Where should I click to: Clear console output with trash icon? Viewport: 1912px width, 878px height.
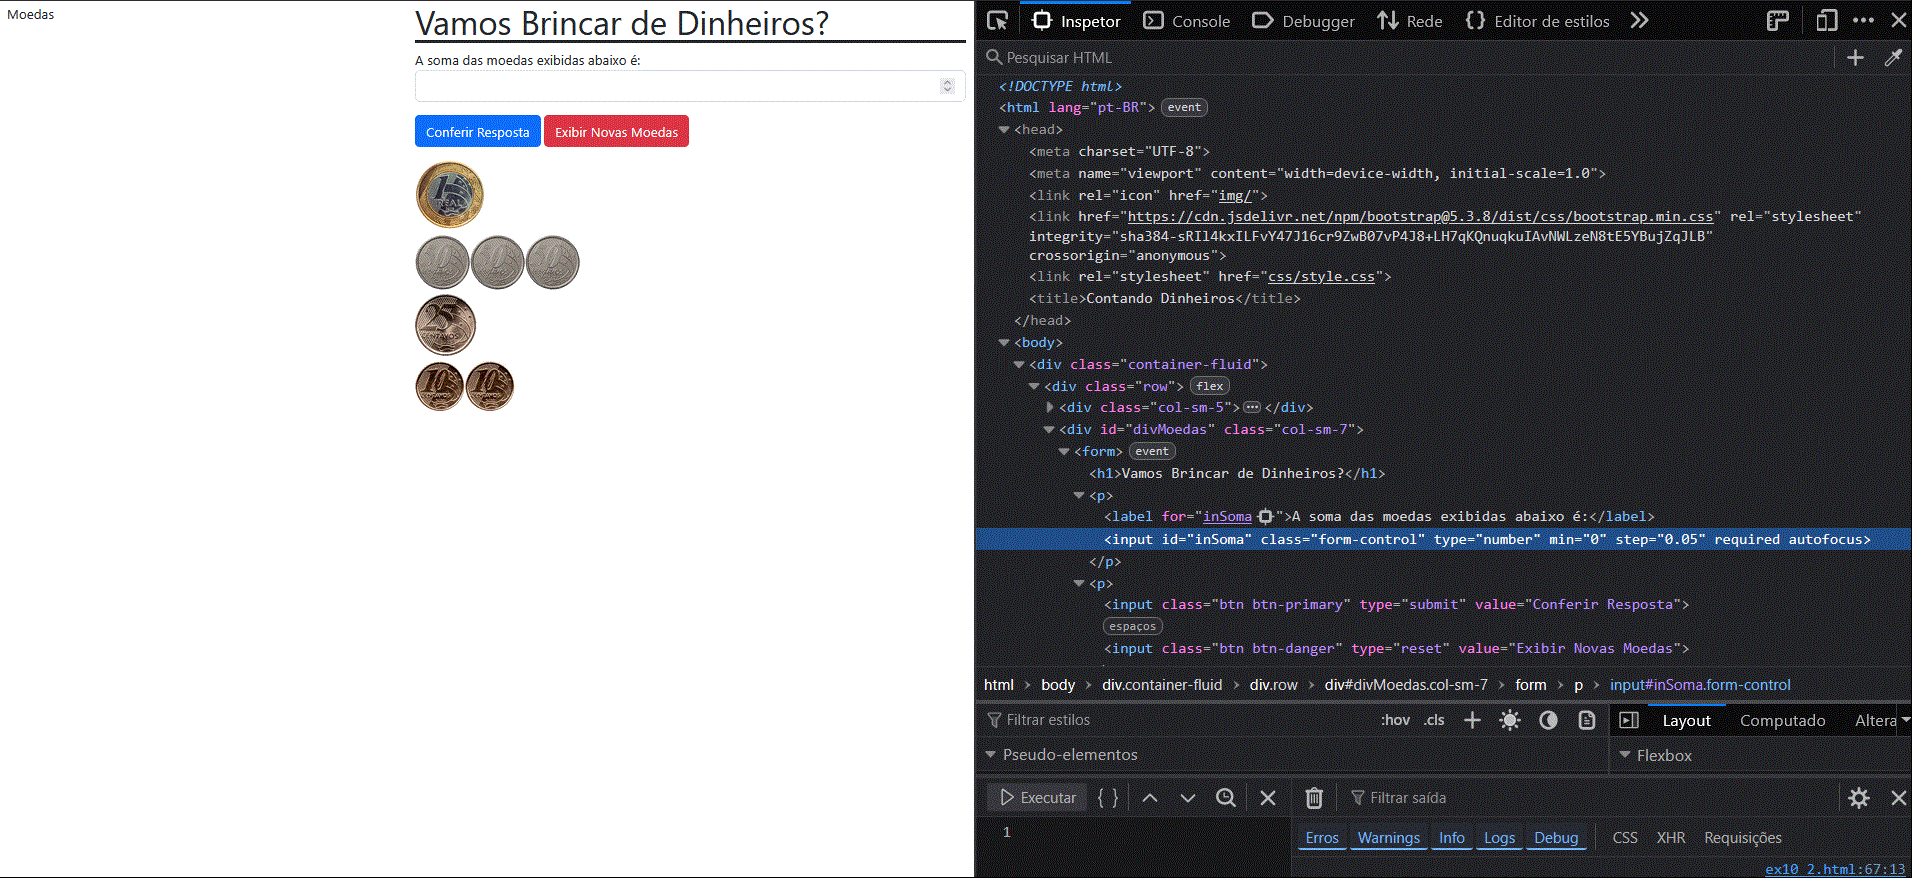1314,797
